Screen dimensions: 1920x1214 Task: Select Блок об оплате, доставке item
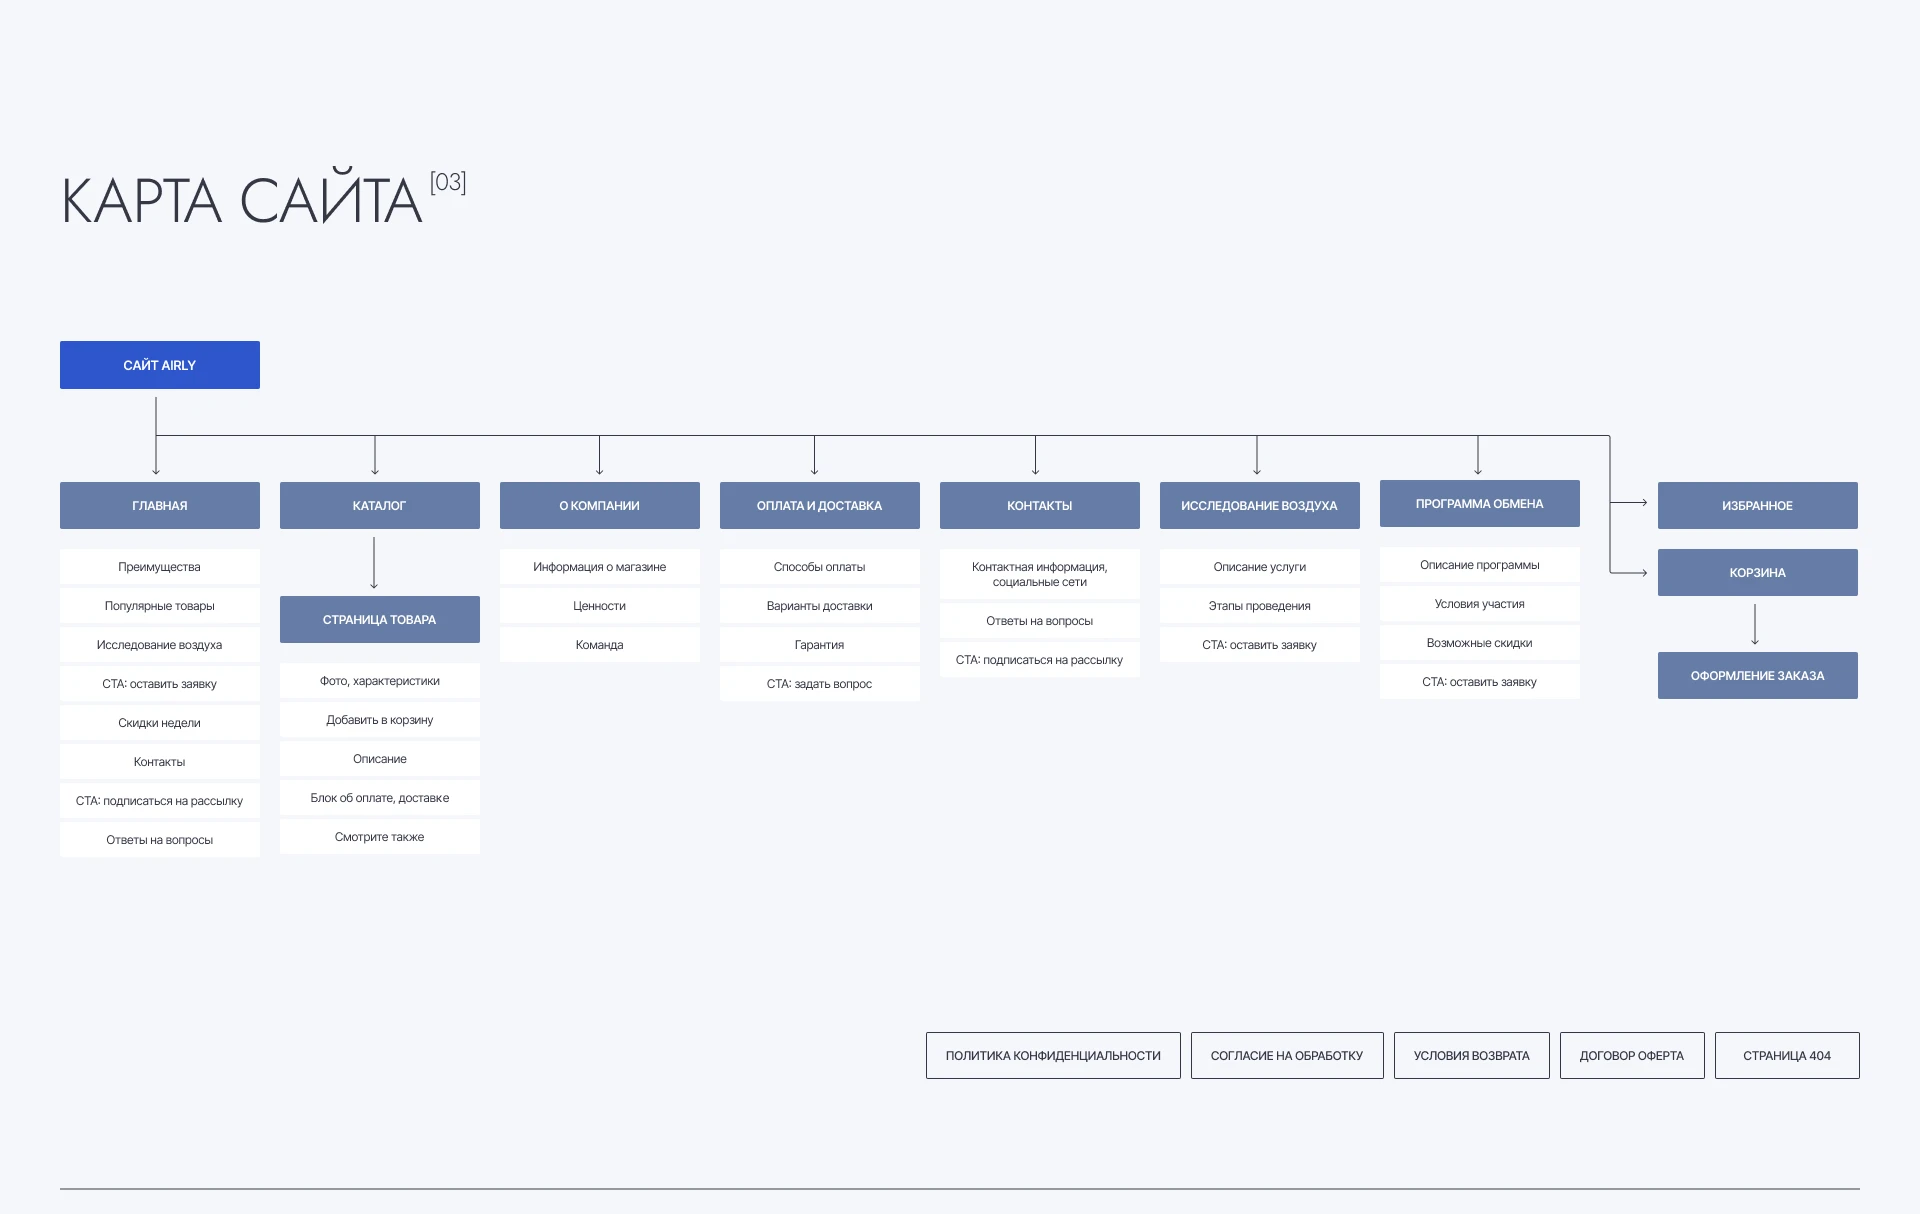coord(380,797)
